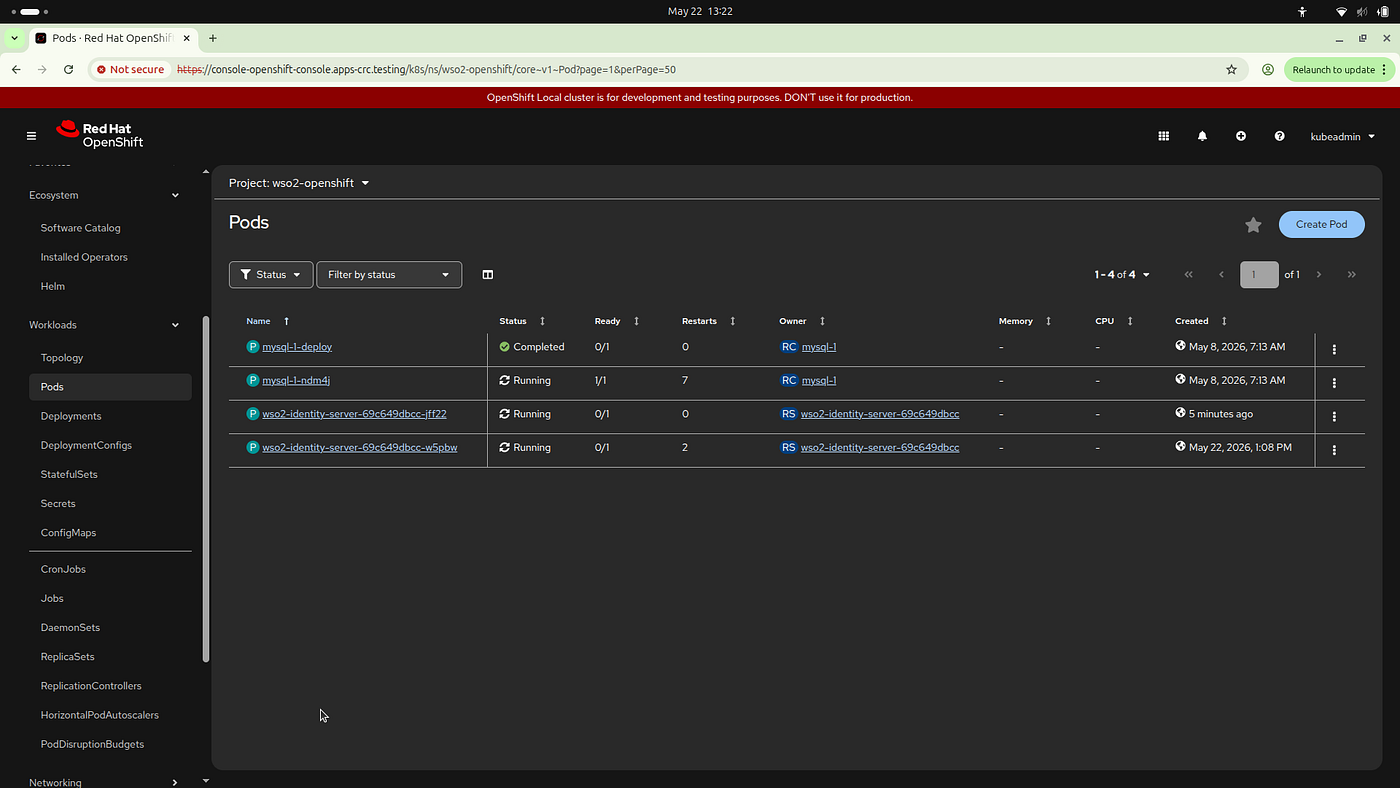
Task: Open kebab menu for w5pbw pod row
Action: click(1334, 450)
